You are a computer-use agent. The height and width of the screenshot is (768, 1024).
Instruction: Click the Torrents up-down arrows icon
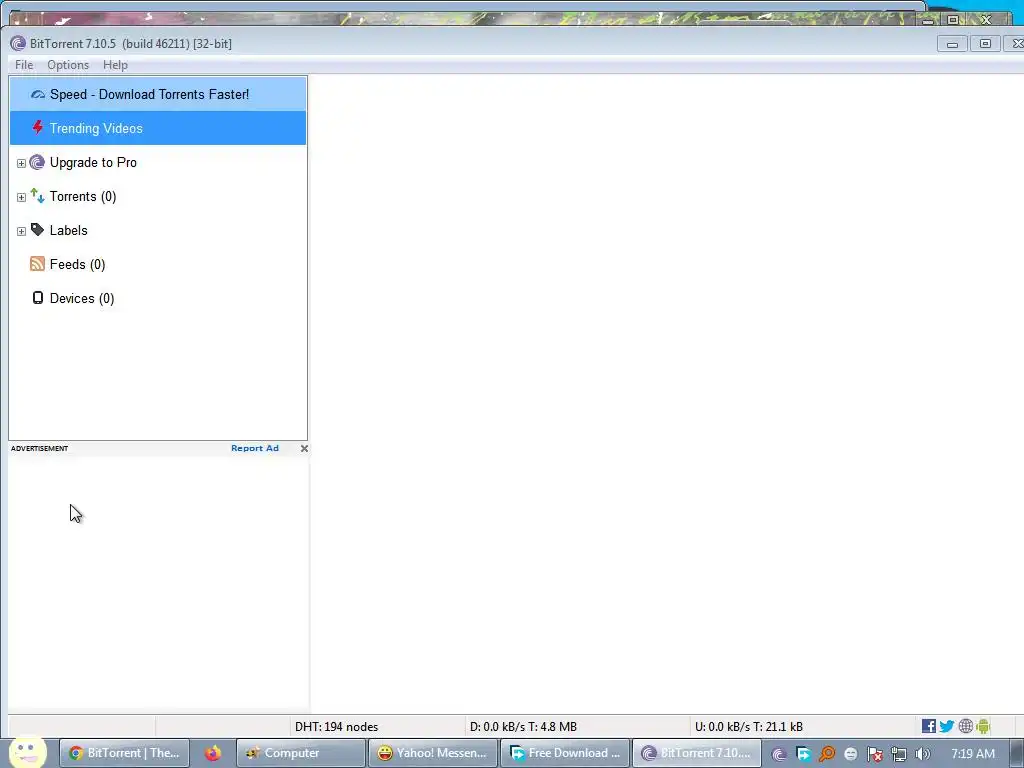click(x=37, y=196)
